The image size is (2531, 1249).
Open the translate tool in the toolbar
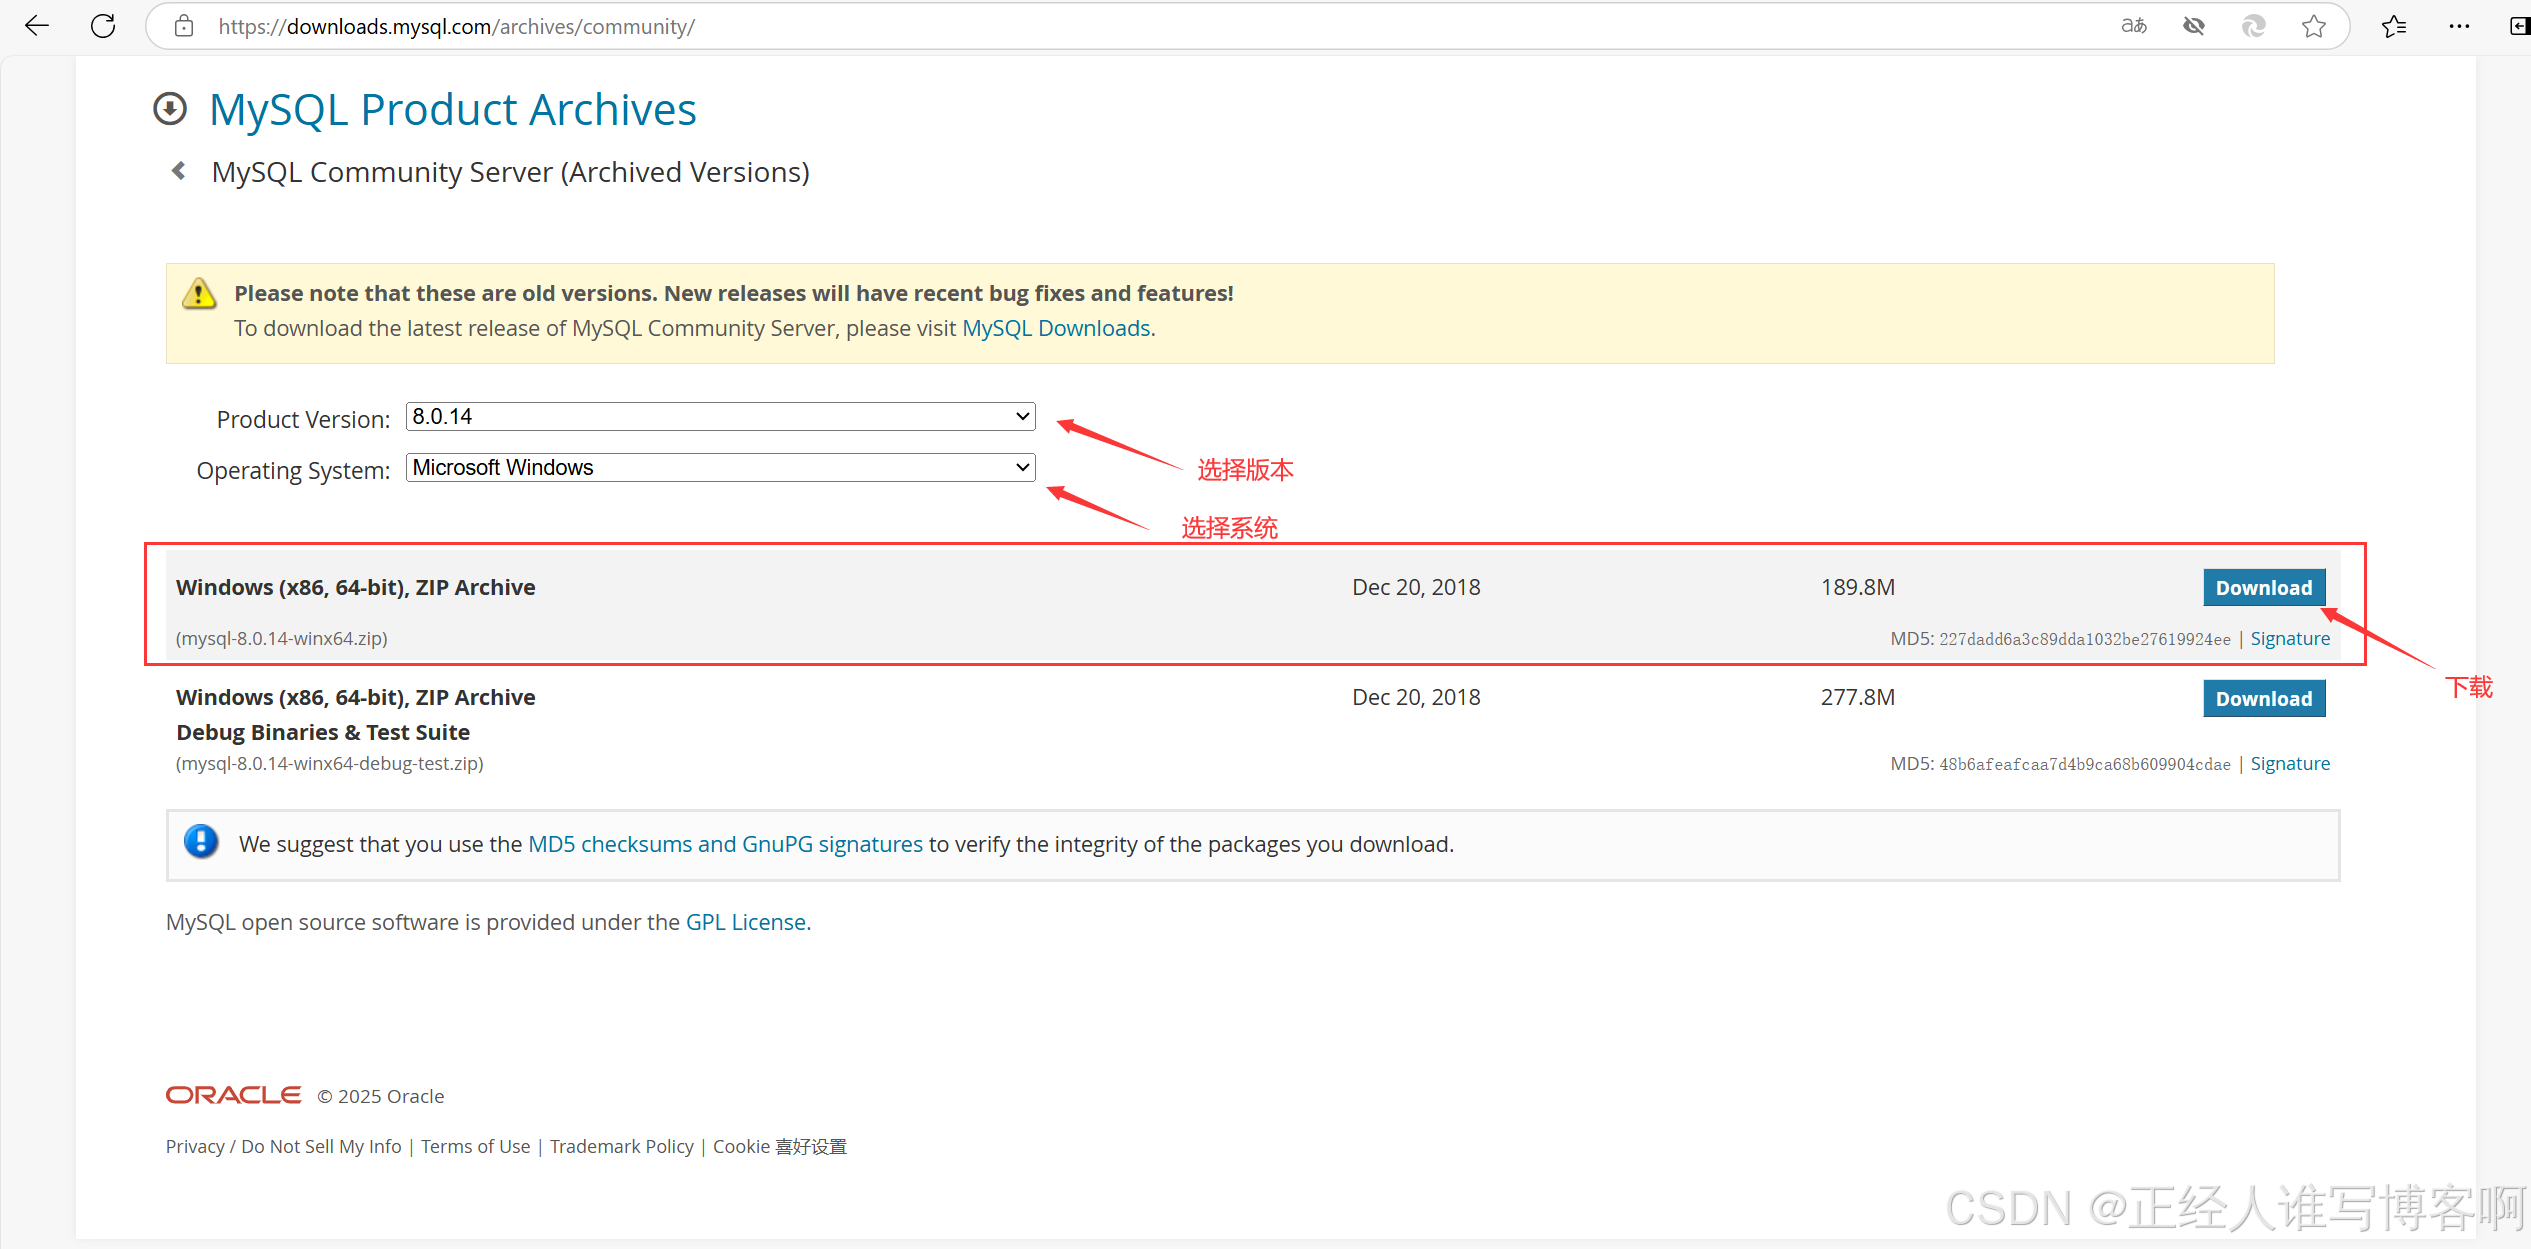2133,26
